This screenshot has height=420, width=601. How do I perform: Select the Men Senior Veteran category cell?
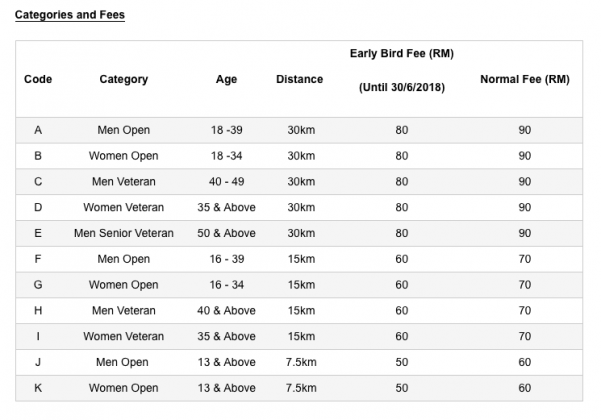coord(124,233)
